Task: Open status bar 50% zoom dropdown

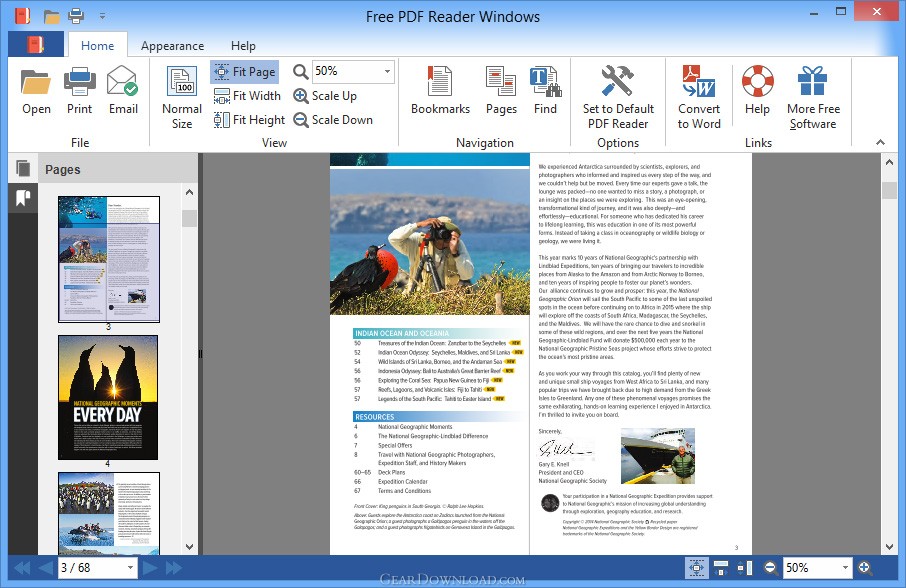Action: tap(845, 568)
